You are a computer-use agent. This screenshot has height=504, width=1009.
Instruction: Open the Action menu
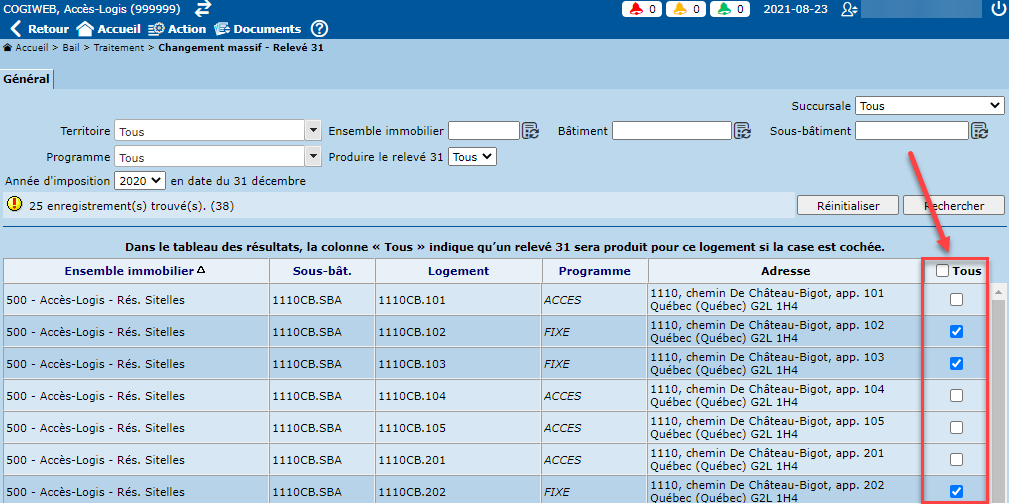point(177,29)
